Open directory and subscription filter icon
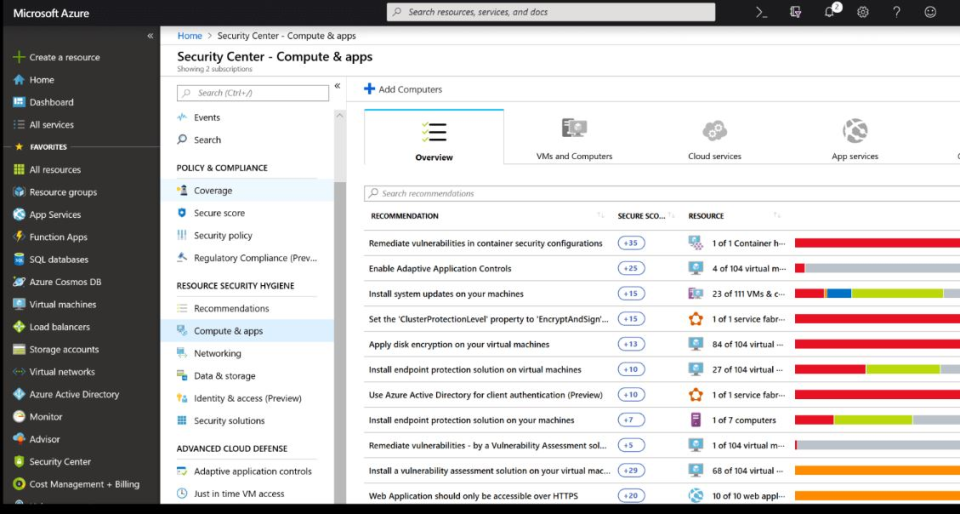The width and height of the screenshot is (960, 514). point(795,12)
